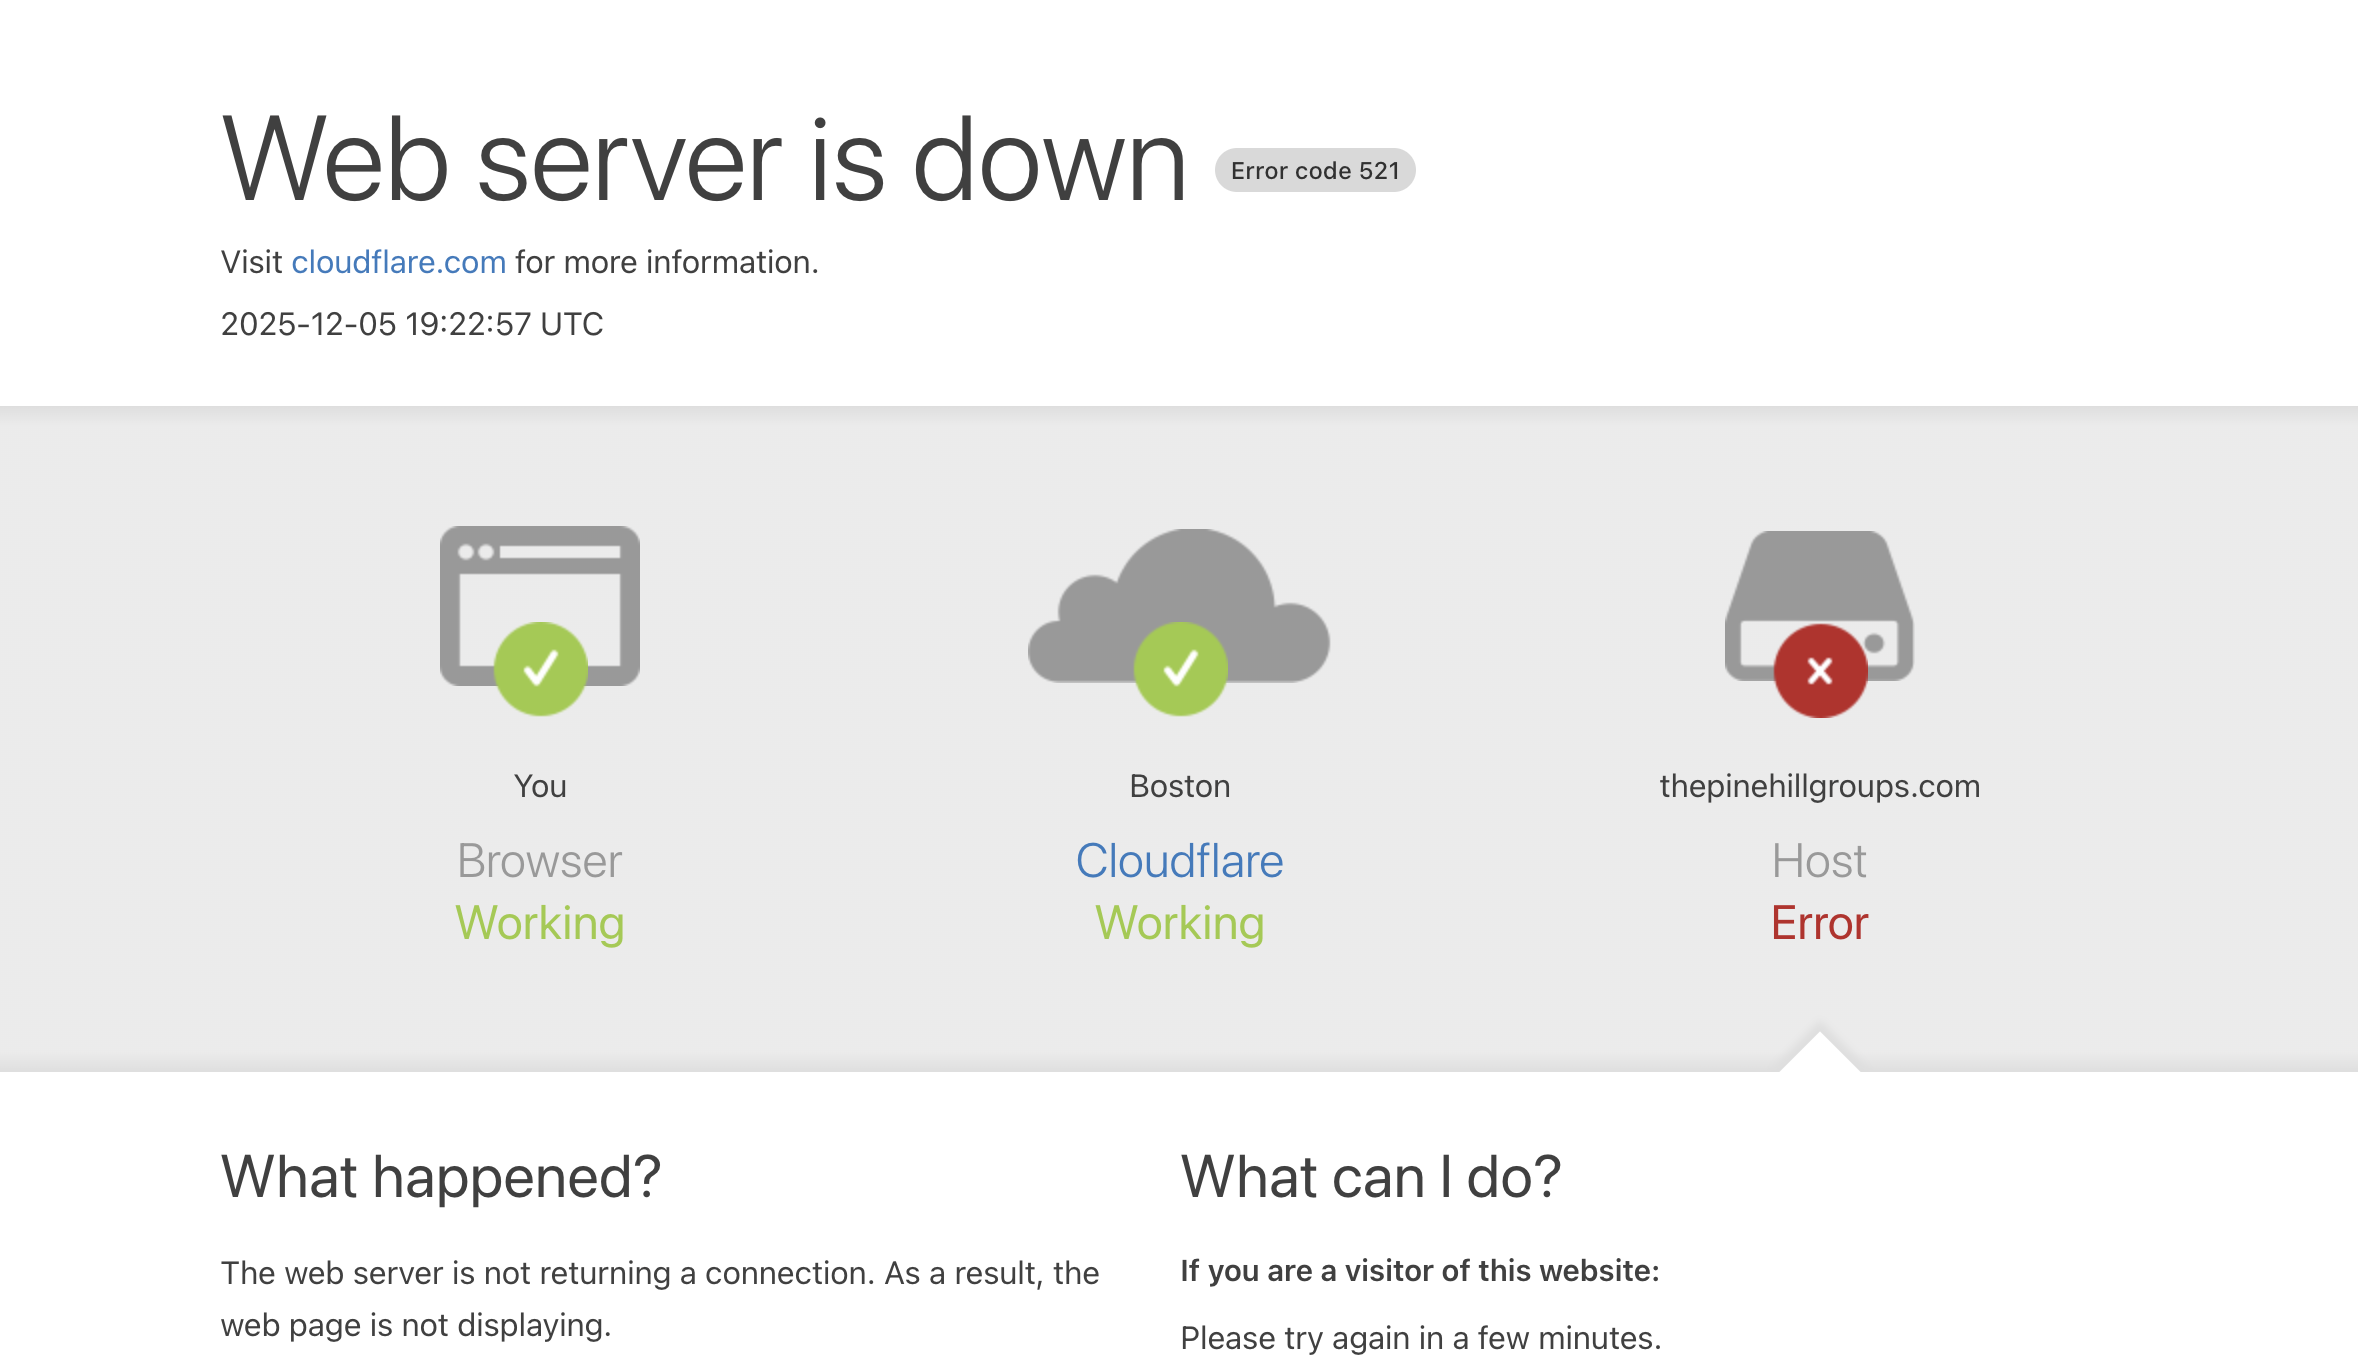Viewport: 2358px width, 1368px height.
Task: Click green checkmark on cloud icon
Action: coord(1180,668)
